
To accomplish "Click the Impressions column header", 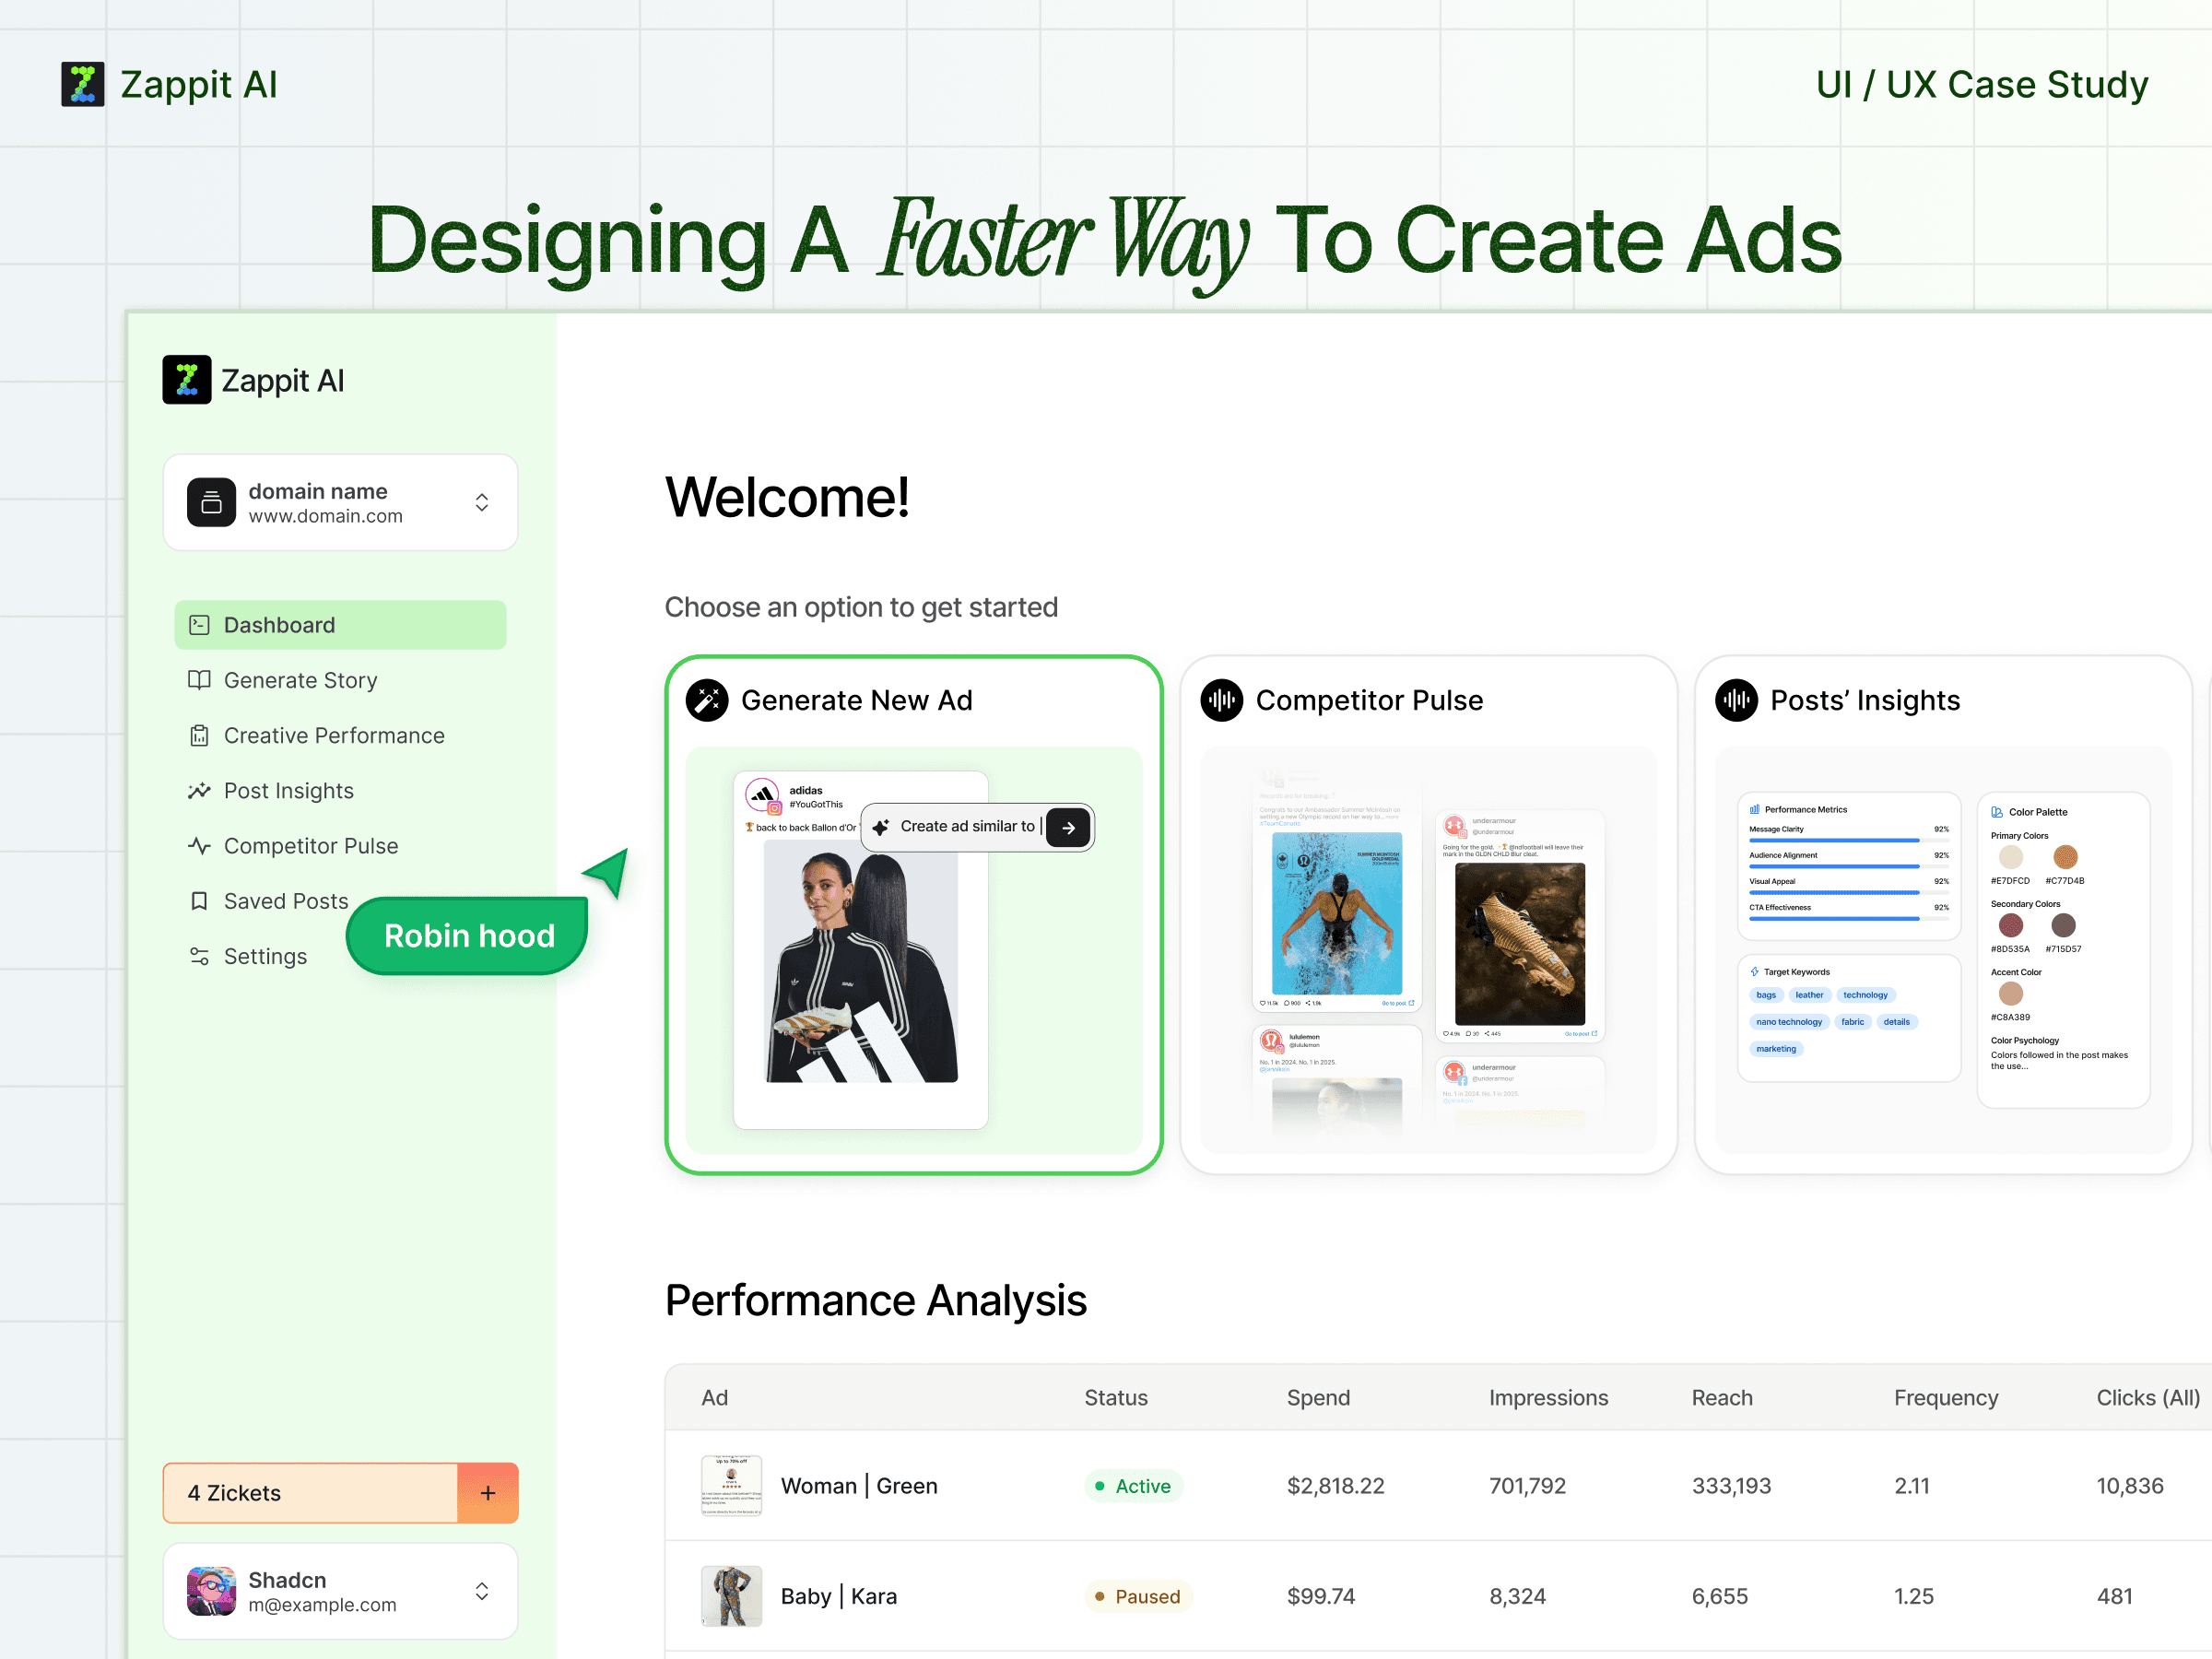I will tap(1548, 1398).
